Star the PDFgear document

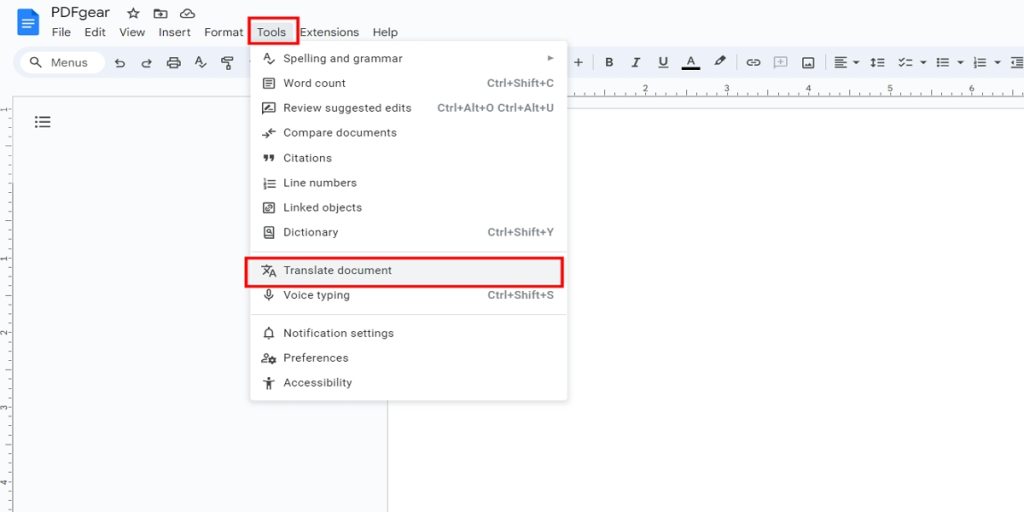pyautogui.click(x=133, y=13)
